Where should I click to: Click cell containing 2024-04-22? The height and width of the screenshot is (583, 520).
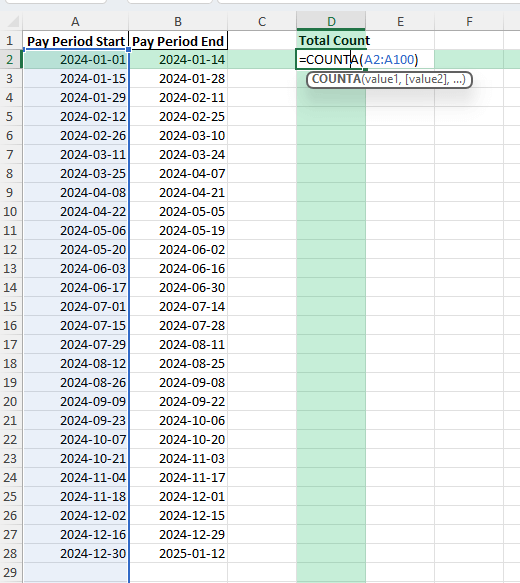click(75, 211)
